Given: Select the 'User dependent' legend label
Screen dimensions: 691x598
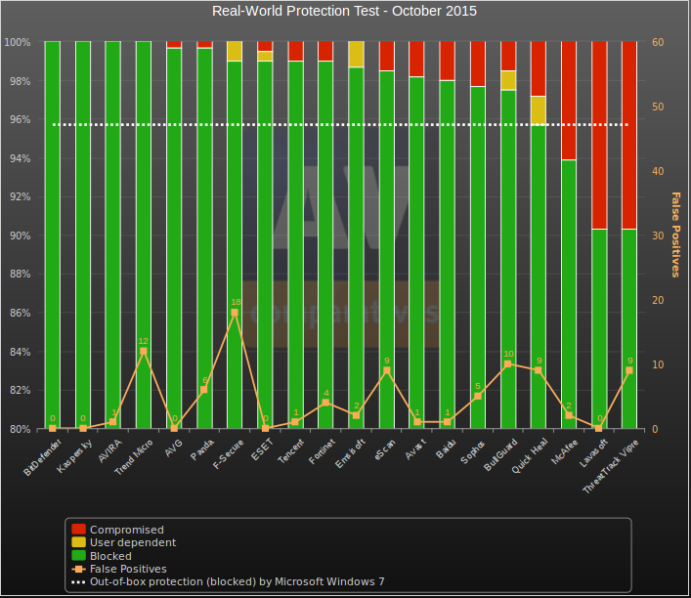Looking at the screenshot, I should (x=133, y=542).
